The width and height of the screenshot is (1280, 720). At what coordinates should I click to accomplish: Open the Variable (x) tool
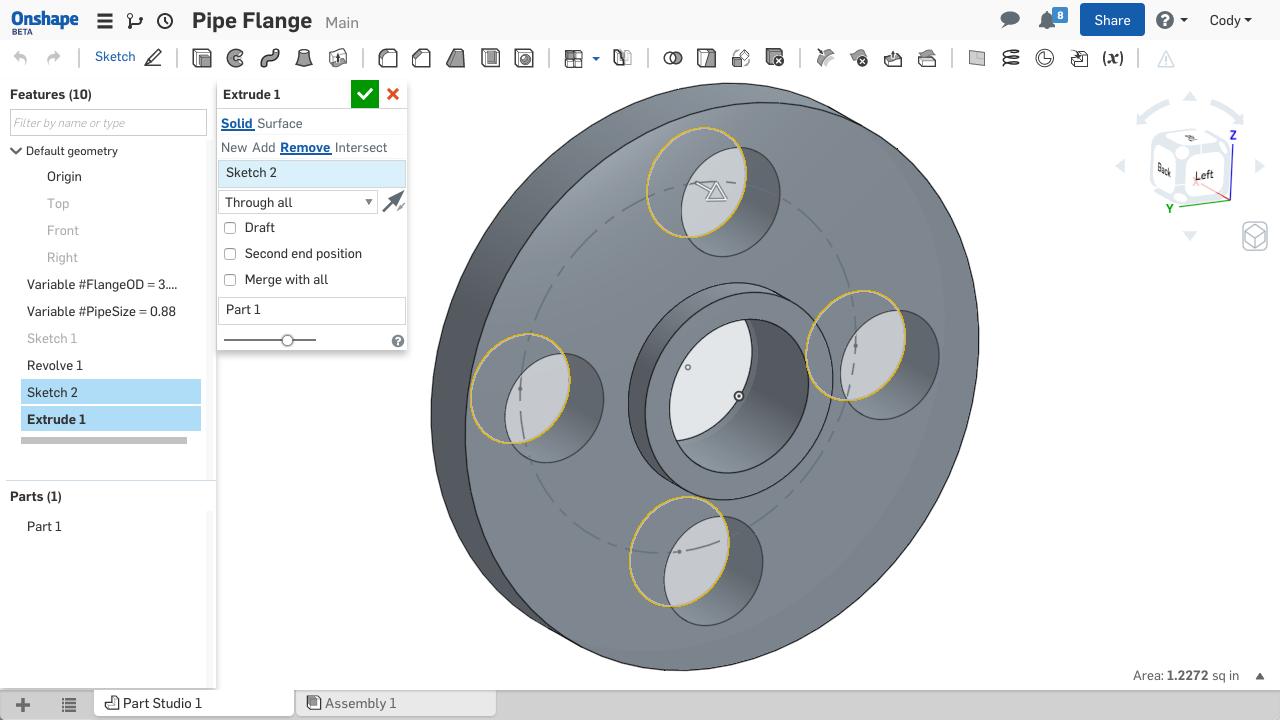tap(1112, 58)
